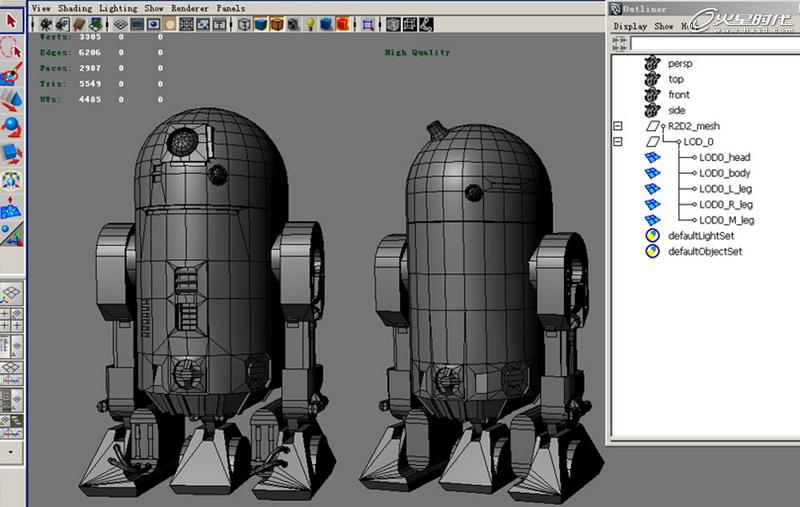Viewport: 800px width, 507px height.
Task: Collapse the LOD_0 group
Action: tap(617, 142)
